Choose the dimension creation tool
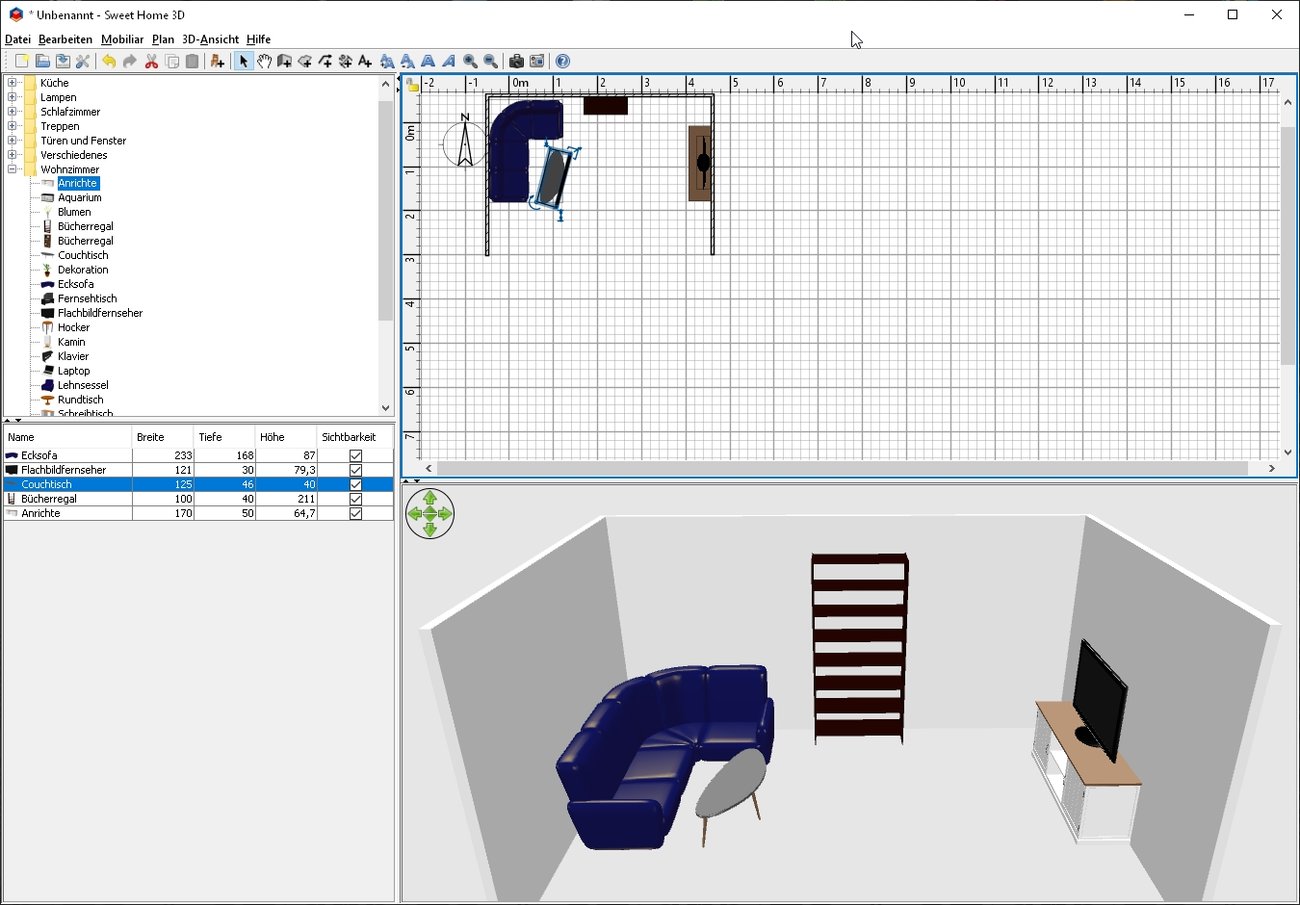Image resolution: width=1300 pixels, height=905 pixels. 345,60
